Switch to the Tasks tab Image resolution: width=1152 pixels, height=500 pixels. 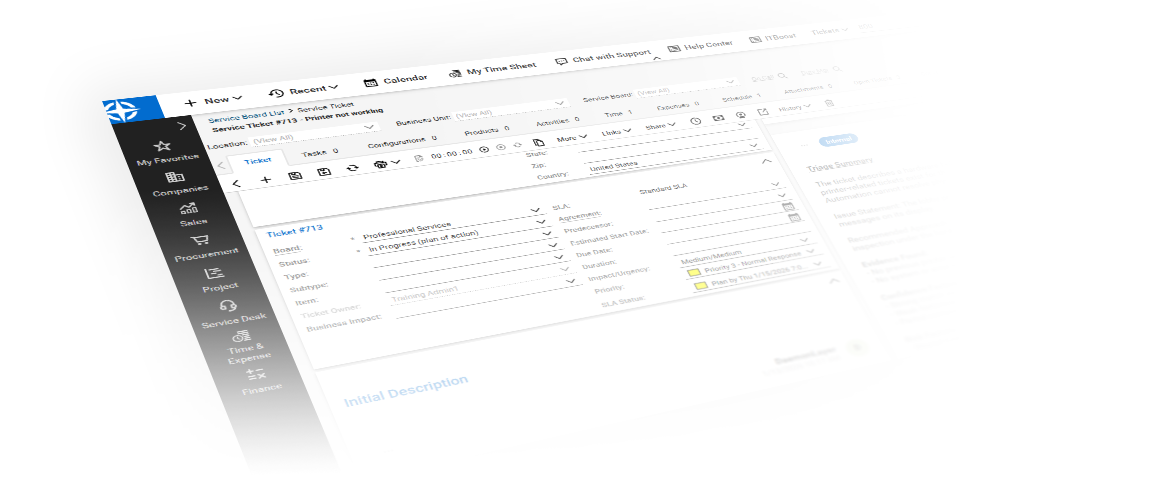319,153
